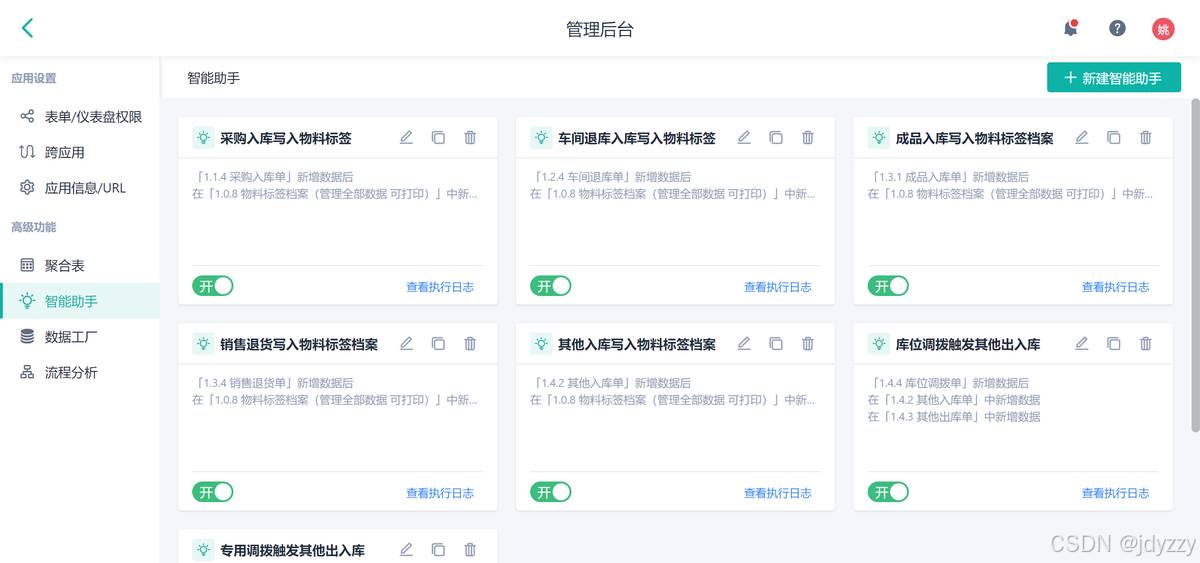The image size is (1200, 563).
Task: Open 表单/仪表盘权限 in the sidebar
Action: pyautogui.click(x=93, y=116)
